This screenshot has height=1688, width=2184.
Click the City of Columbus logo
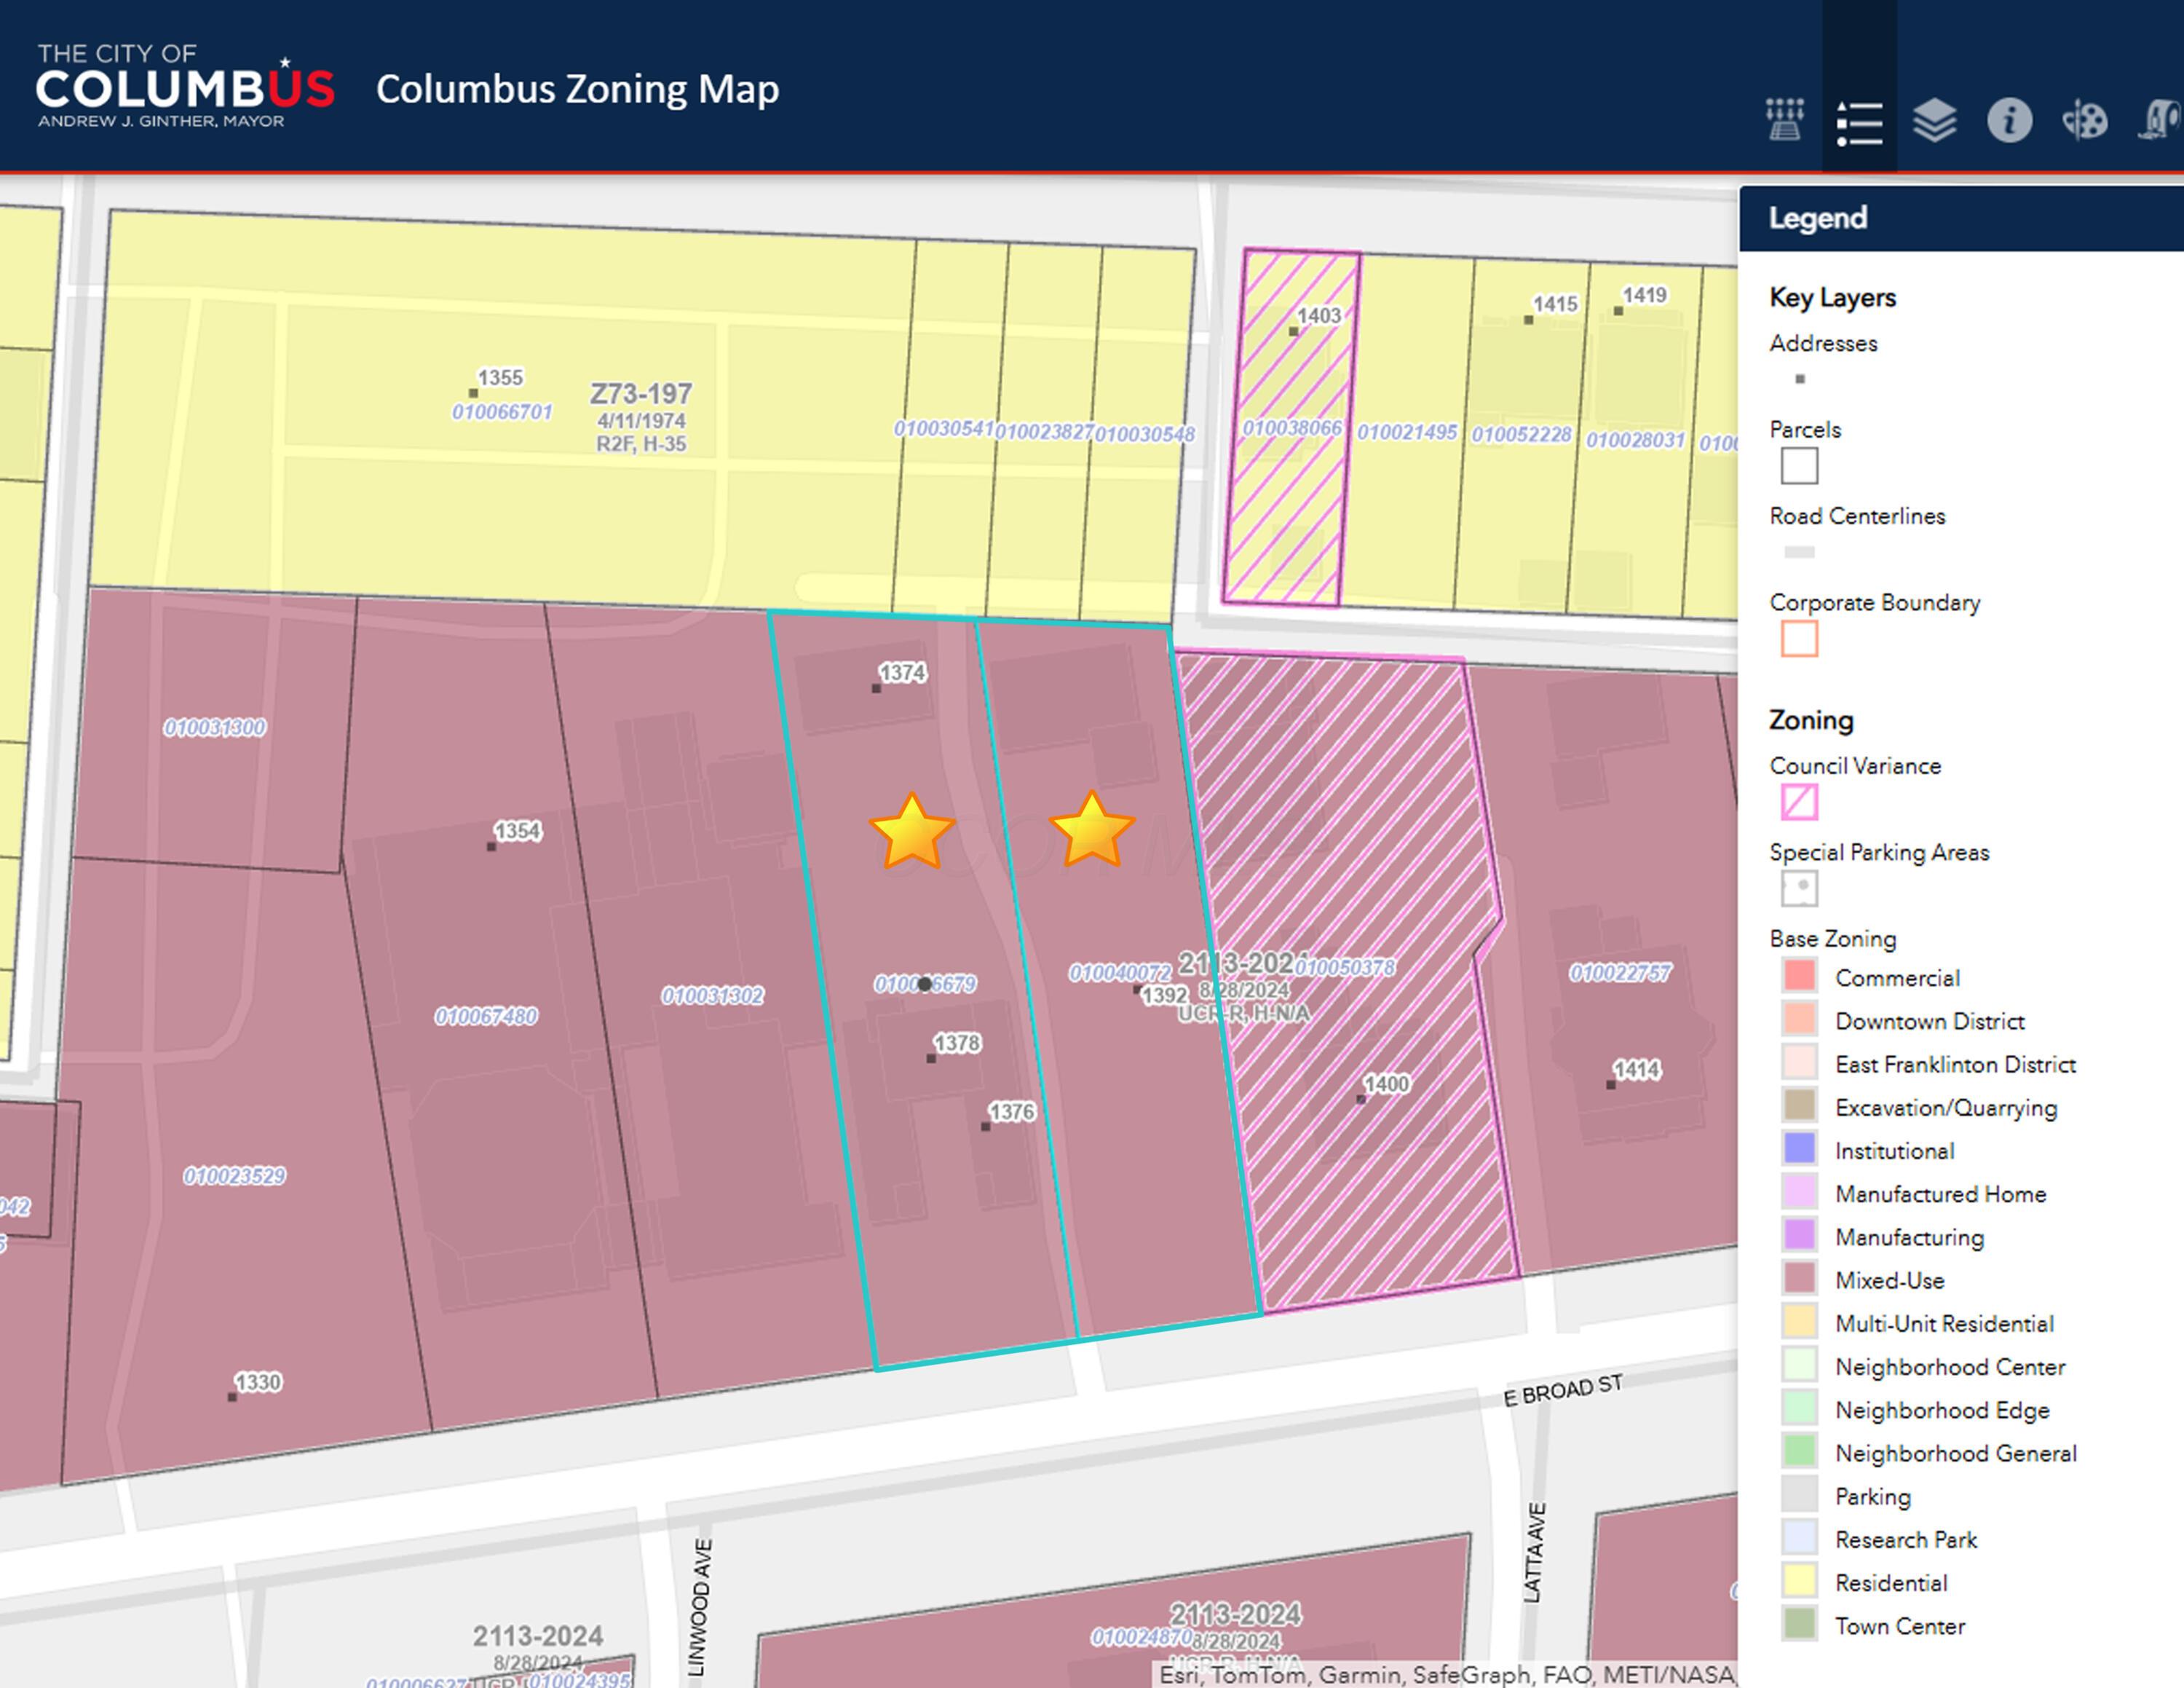[x=185, y=87]
